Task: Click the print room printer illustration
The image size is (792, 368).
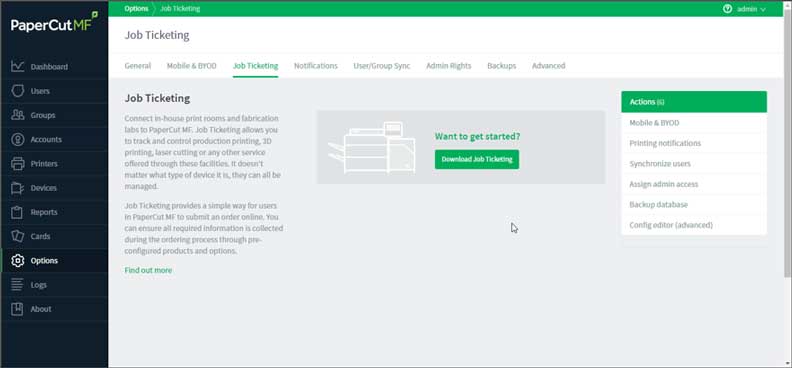Action: click(372, 147)
